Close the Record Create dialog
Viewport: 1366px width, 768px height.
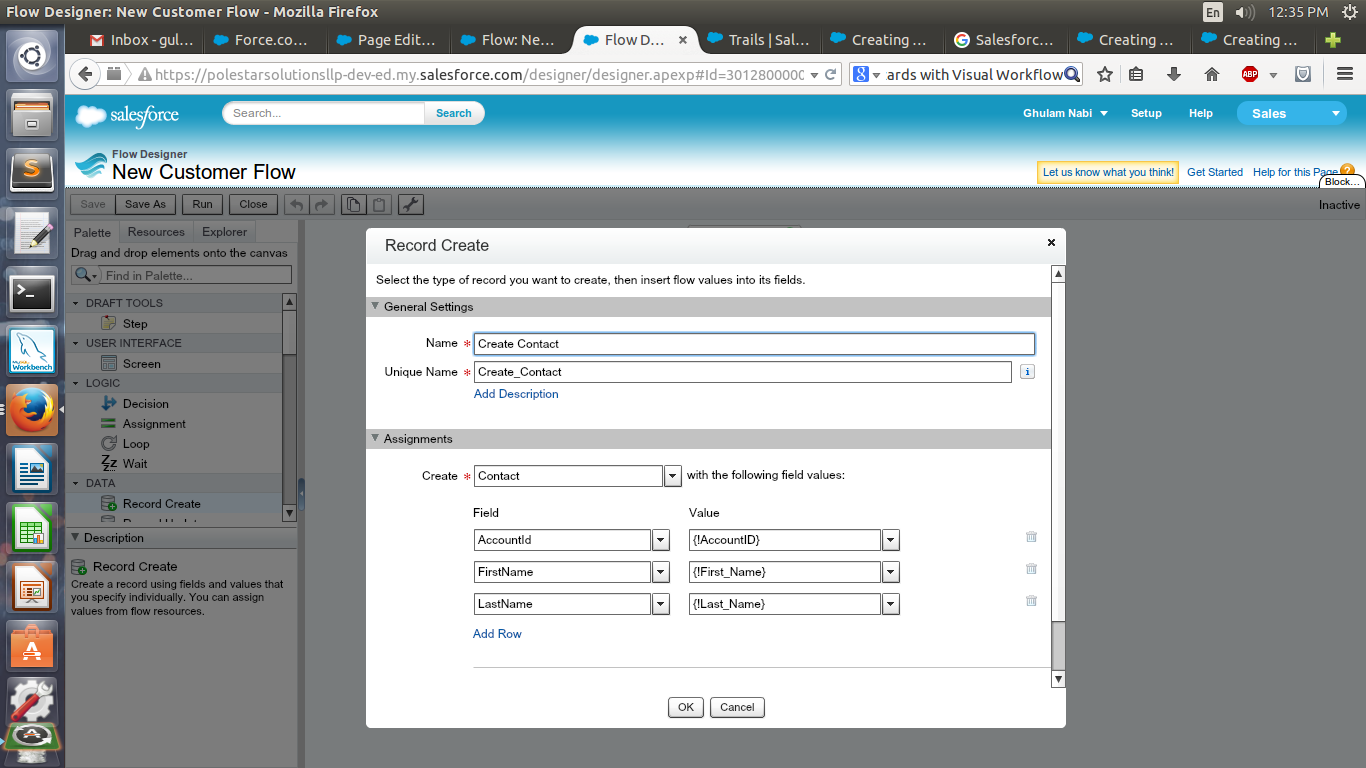[1051, 243]
